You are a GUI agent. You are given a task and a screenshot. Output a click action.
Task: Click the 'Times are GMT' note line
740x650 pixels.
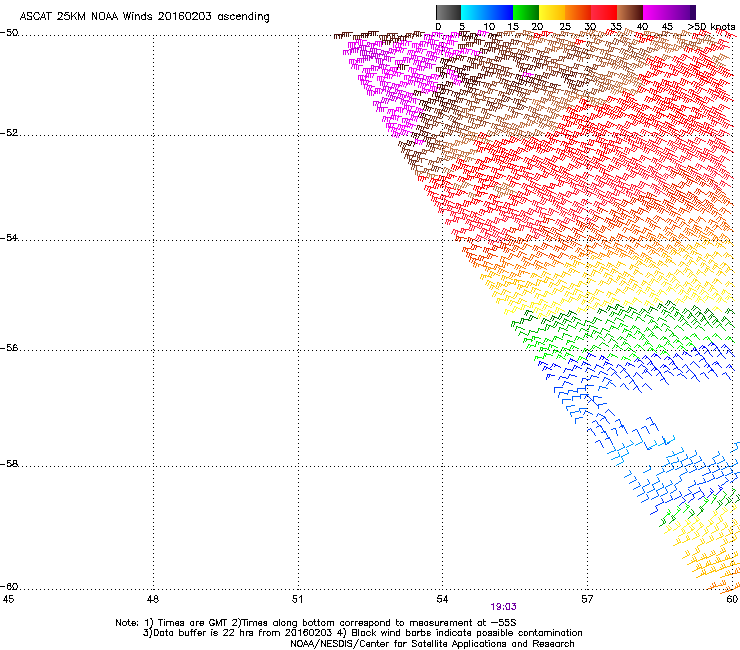click(316, 623)
